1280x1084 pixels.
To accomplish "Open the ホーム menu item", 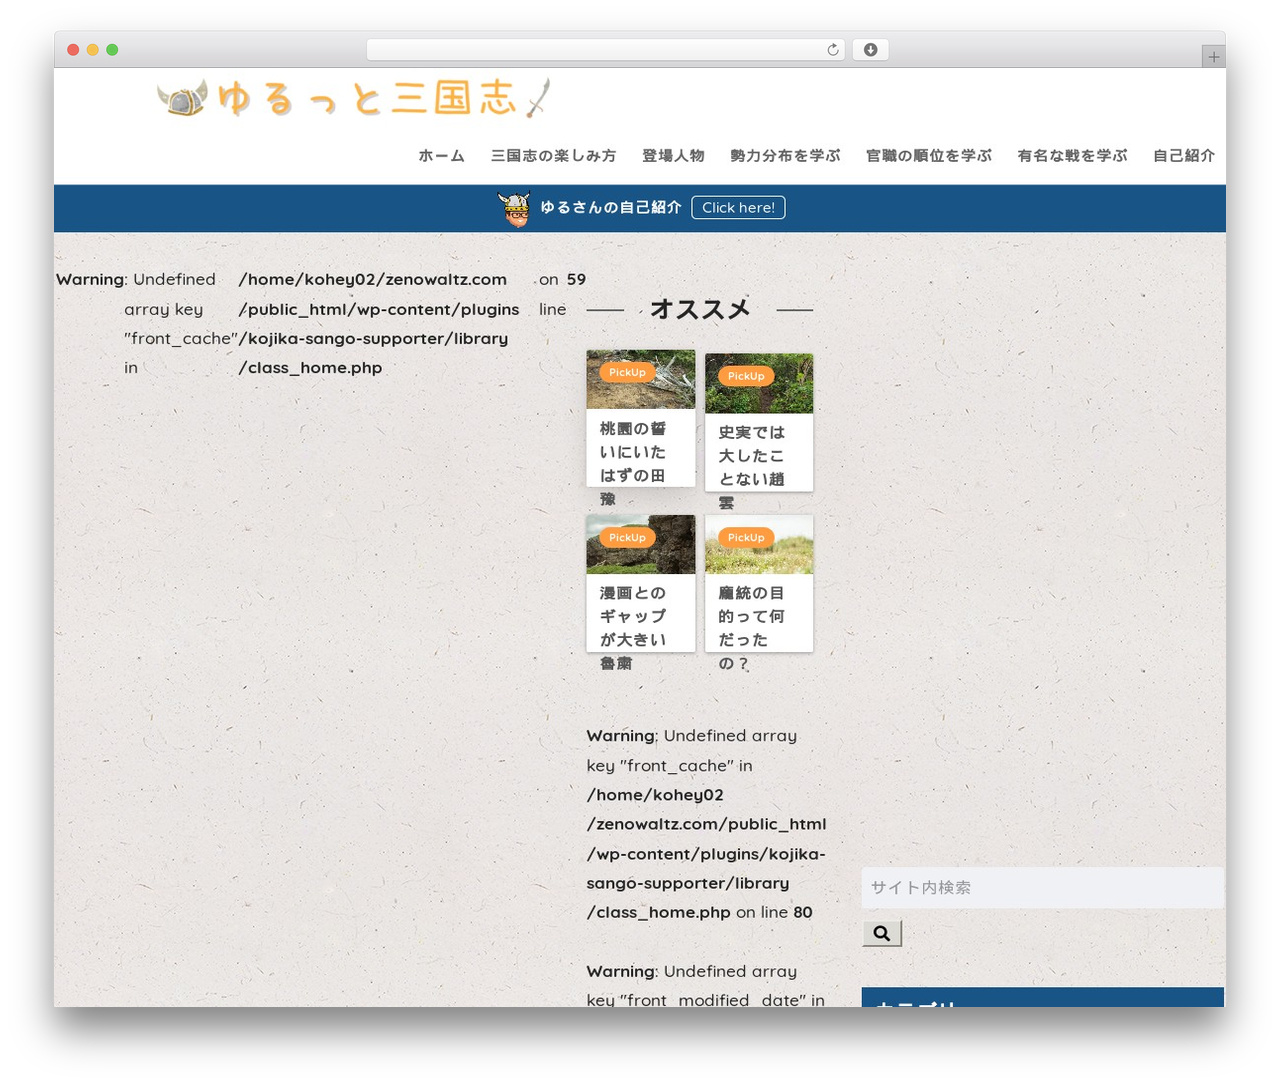I will tap(441, 156).
